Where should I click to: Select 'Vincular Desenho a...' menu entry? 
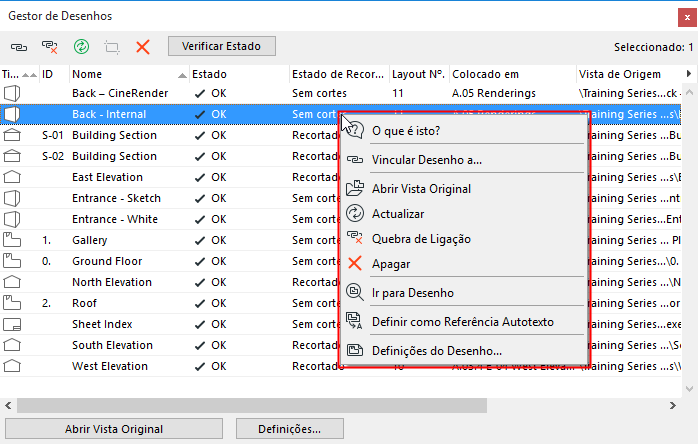point(426,159)
